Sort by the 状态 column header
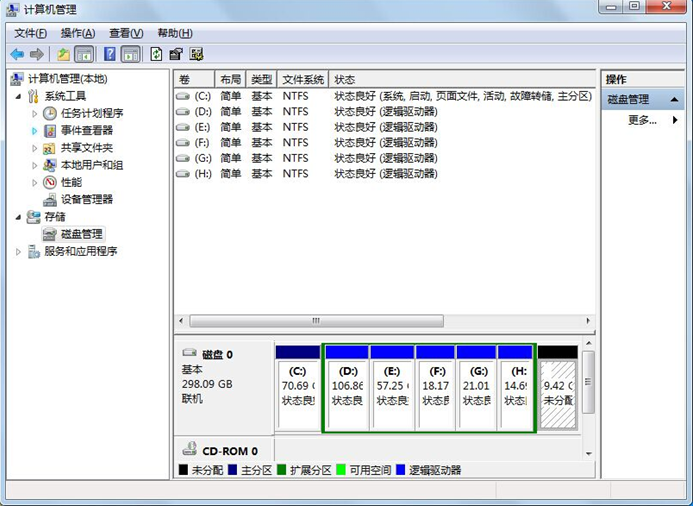 tap(462, 80)
